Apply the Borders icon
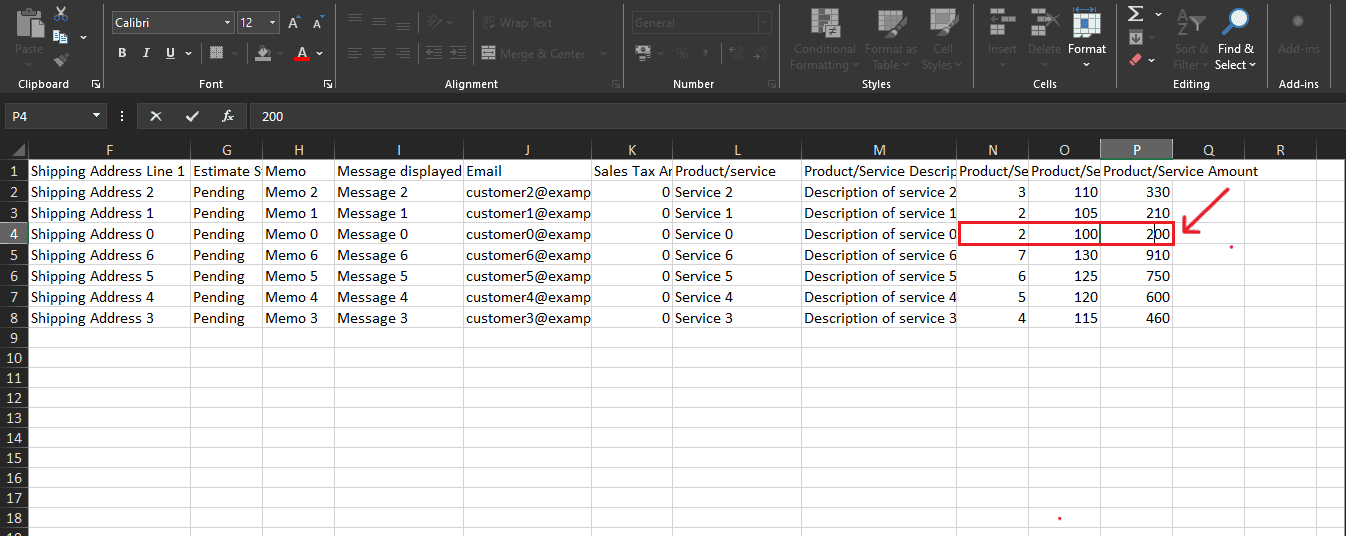 pos(219,53)
